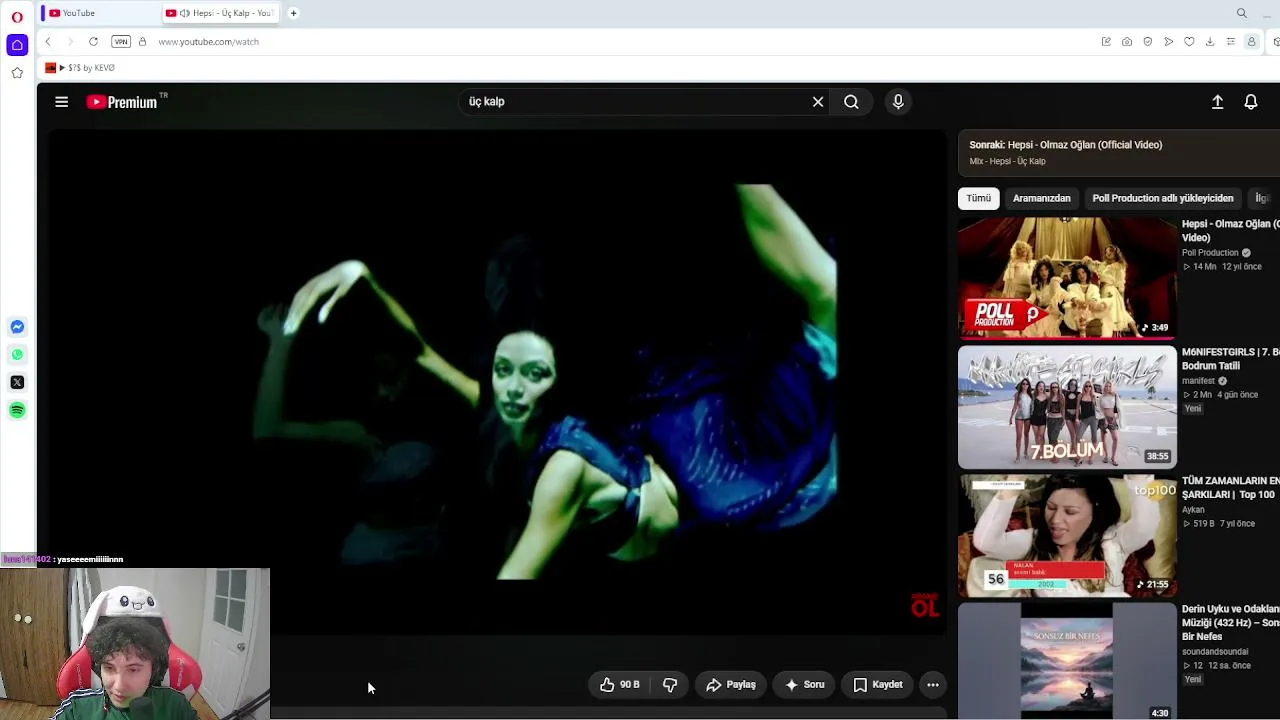Open the YouTube guide hamburger menu
The image size is (1280, 720).
click(x=62, y=102)
